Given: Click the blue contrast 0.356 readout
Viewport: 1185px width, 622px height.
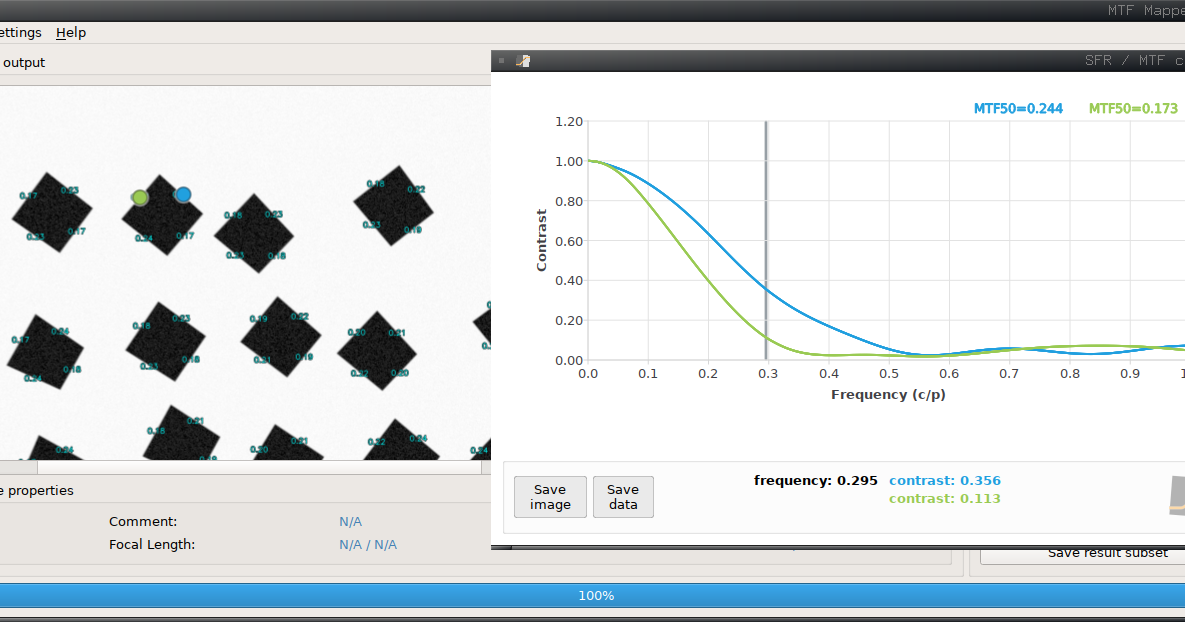Looking at the screenshot, I should click(944, 480).
